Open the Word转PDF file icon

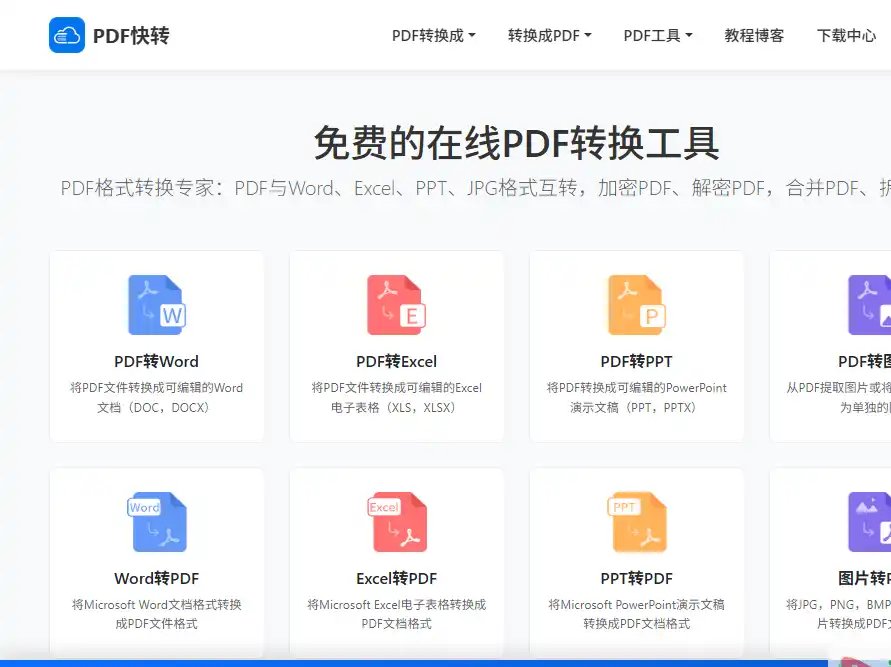pos(157,522)
